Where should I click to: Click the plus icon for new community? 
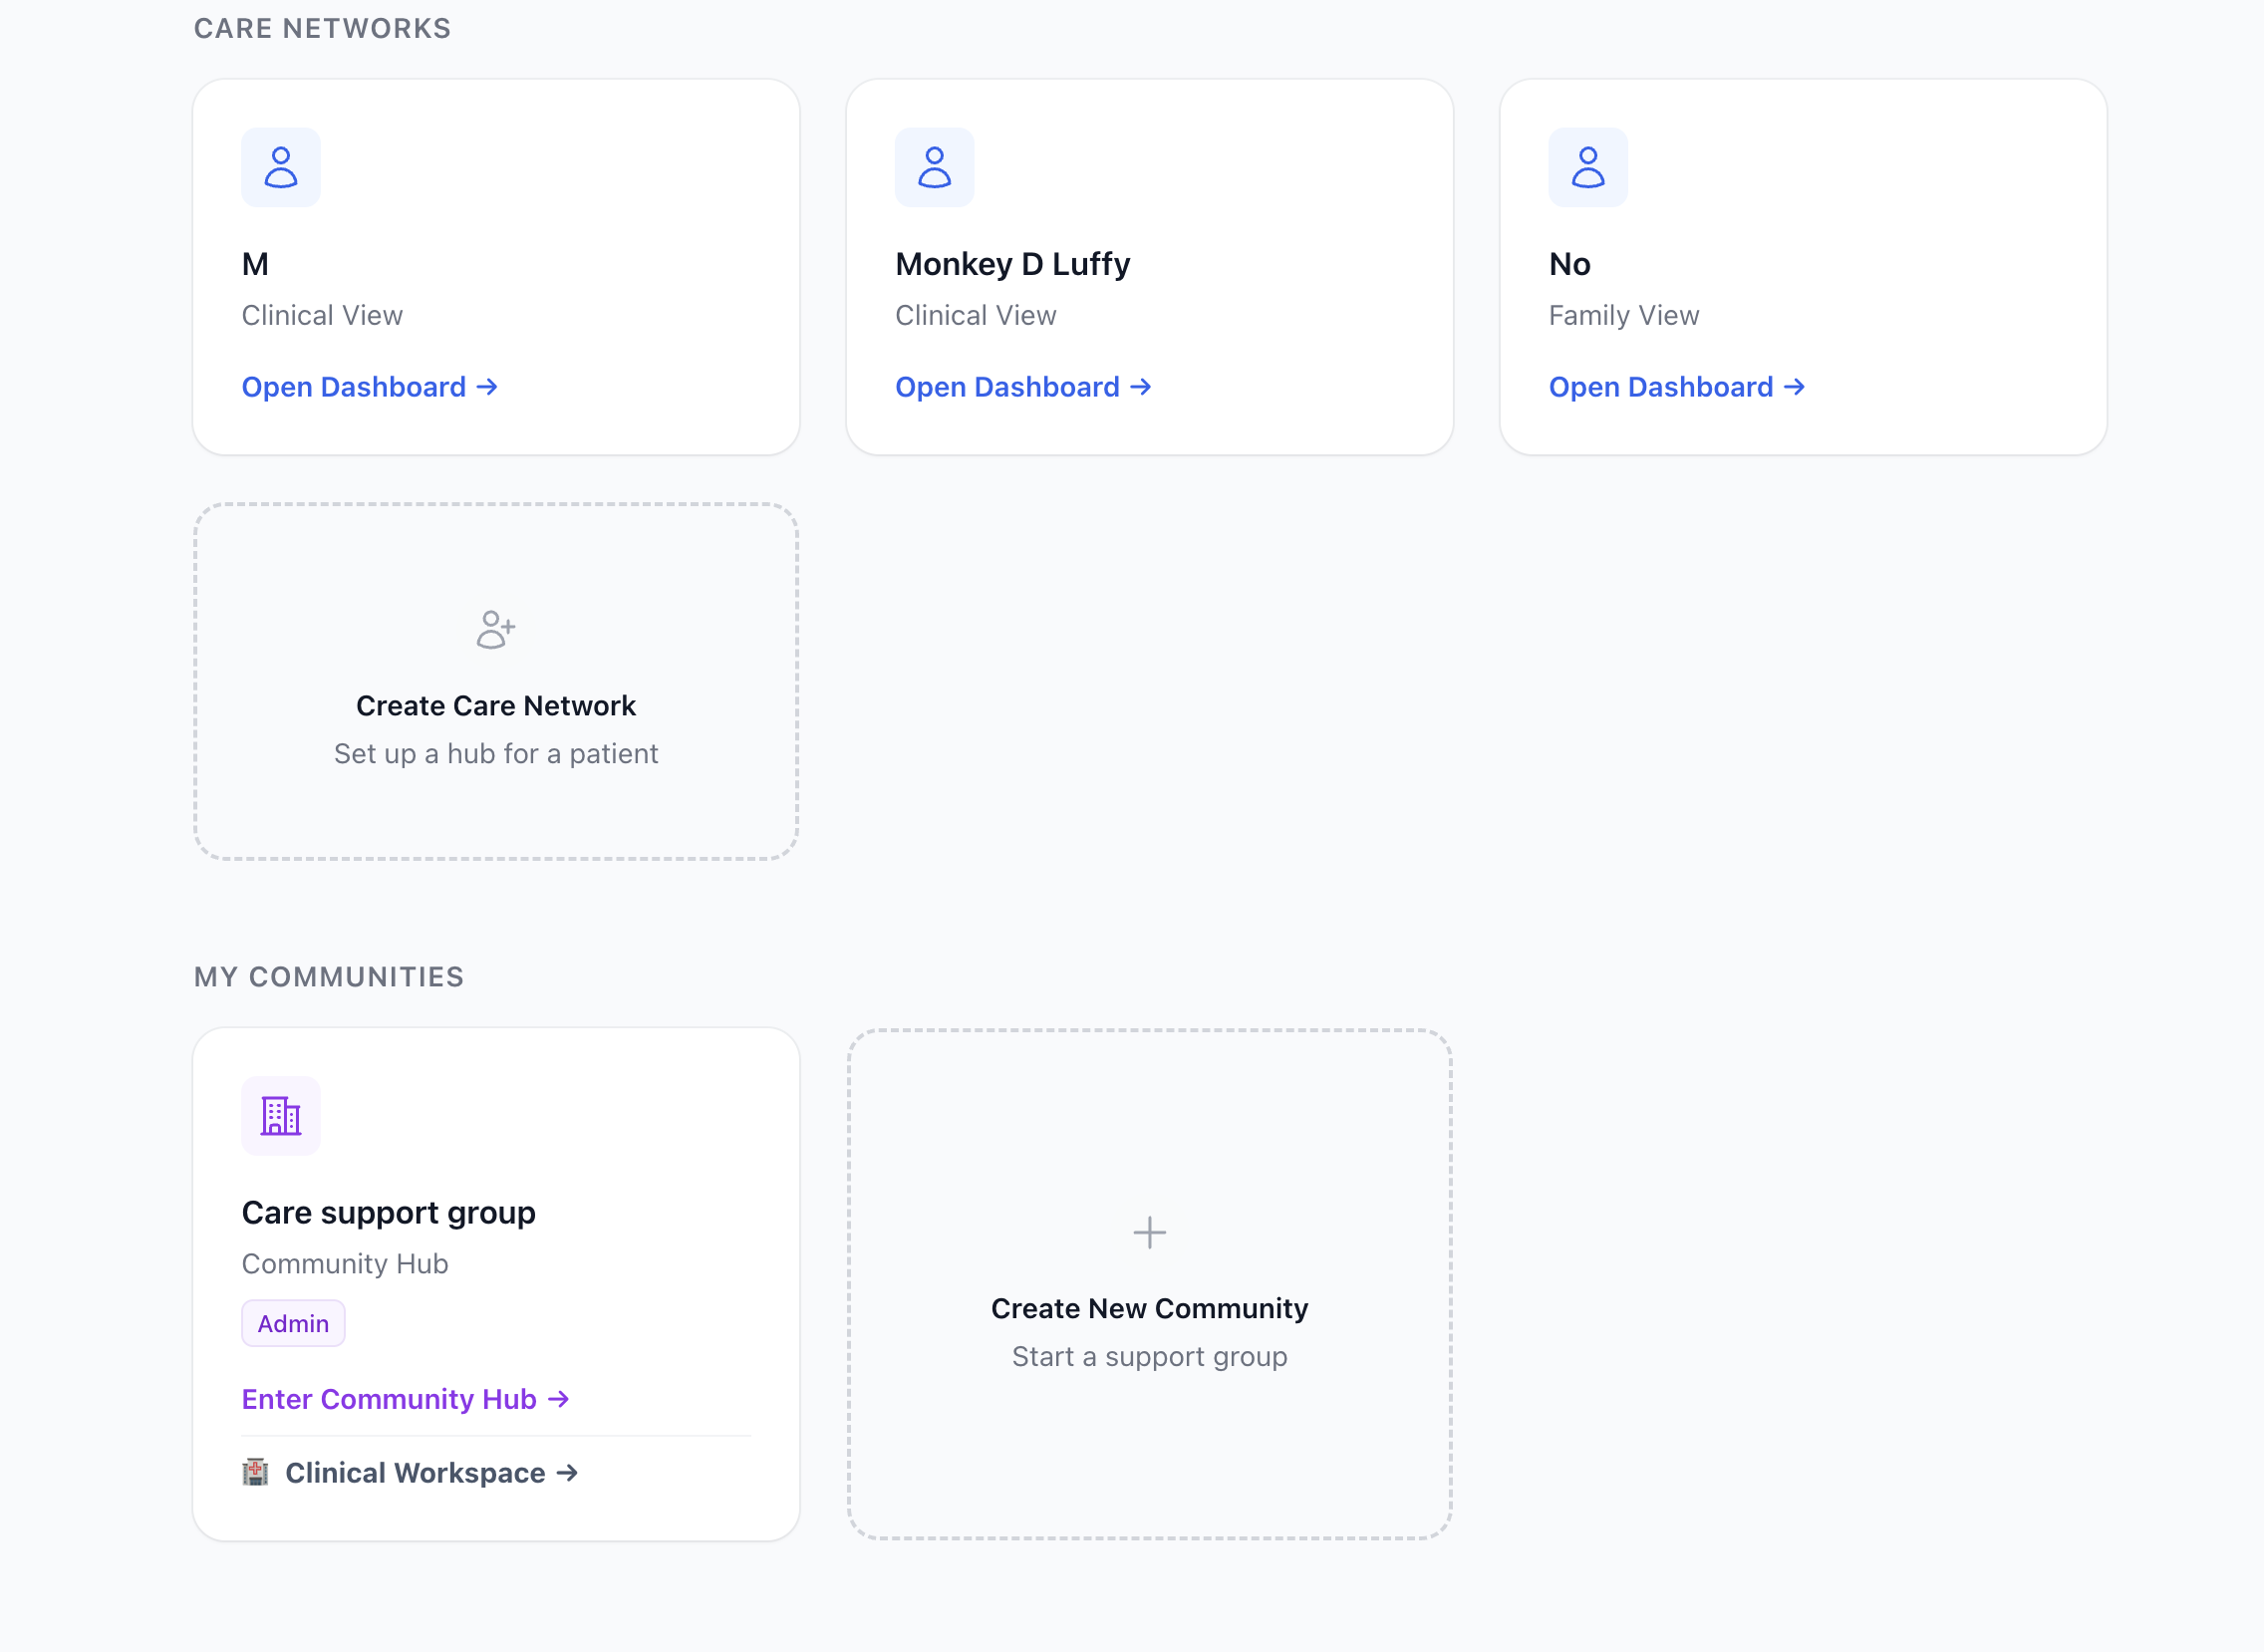[x=1149, y=1232]
